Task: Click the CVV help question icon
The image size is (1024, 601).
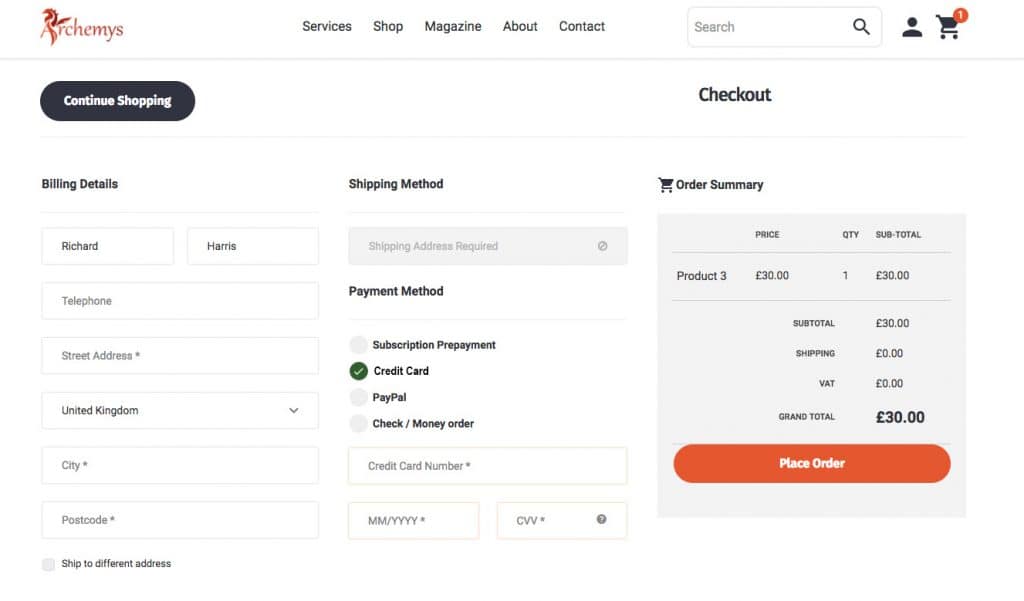Action: tap(602, 519)
